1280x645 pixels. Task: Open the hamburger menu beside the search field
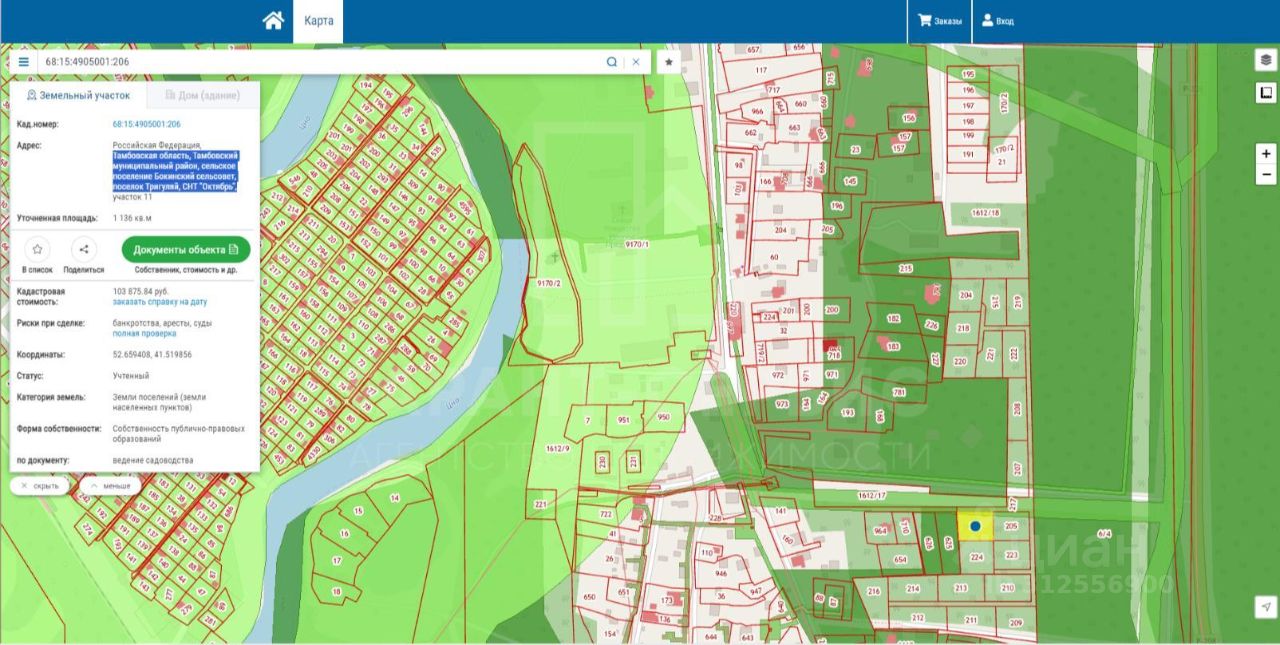pos(24,61)
